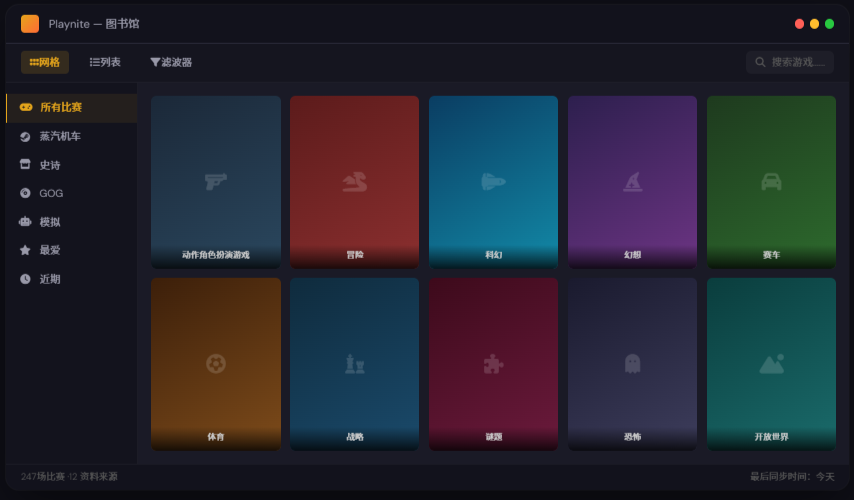Show 最爱 favorites list
Image resolution: width=854 pixels, height=500 pixels.
pyautogui.click(x=71, y=250)
